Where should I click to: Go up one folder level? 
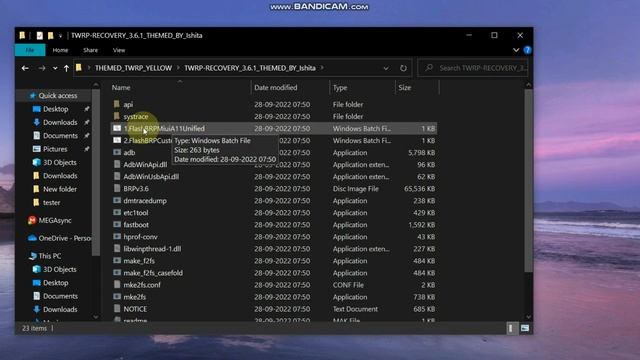(x=66, y=68)
